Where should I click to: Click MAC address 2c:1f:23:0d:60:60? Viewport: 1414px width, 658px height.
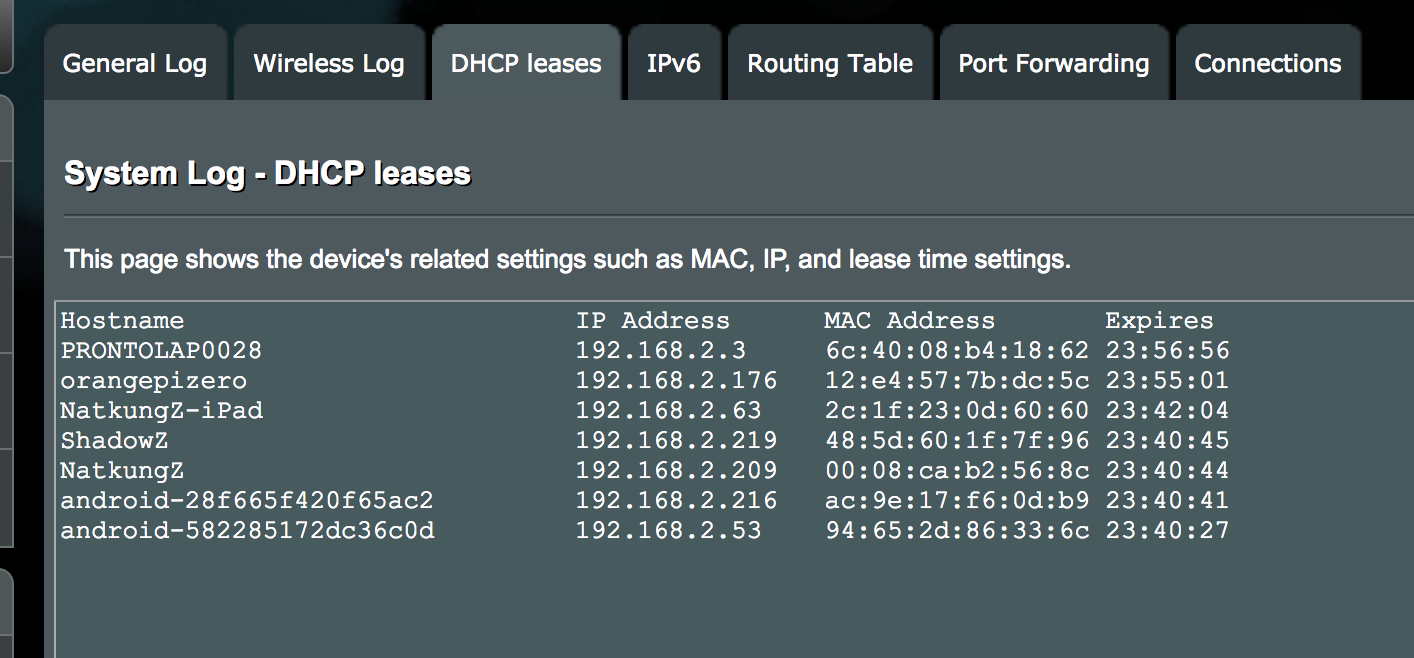pyautogui.click(x=957, y=411)
